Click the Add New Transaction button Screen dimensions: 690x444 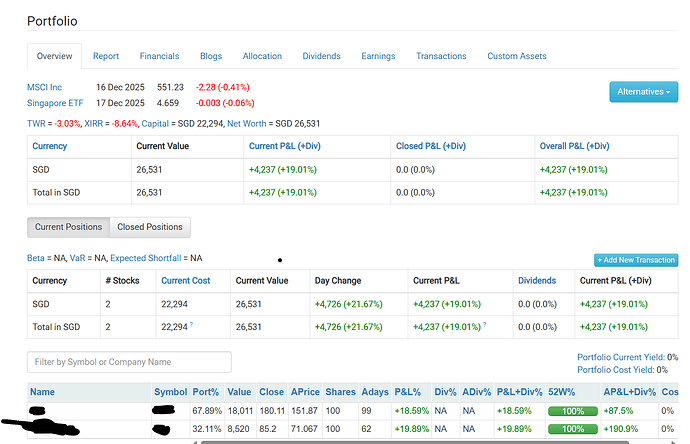tap(635, 260)
